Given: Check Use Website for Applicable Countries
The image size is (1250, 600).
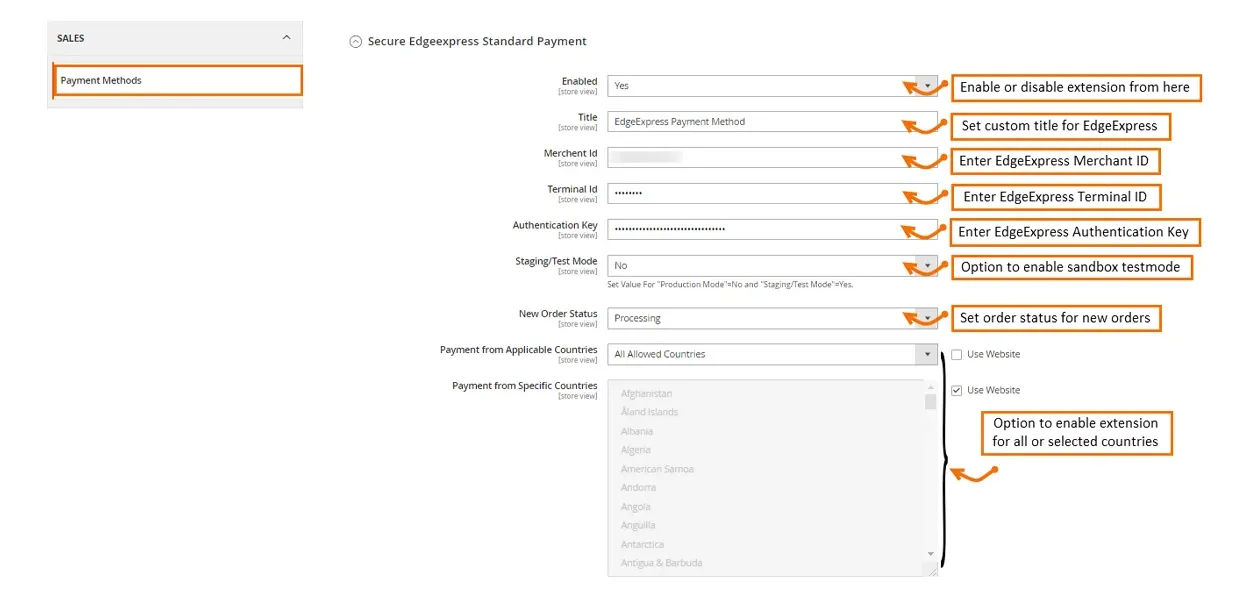Looking at the screenshot, I should pyautogui.click(x=956, y=354).
